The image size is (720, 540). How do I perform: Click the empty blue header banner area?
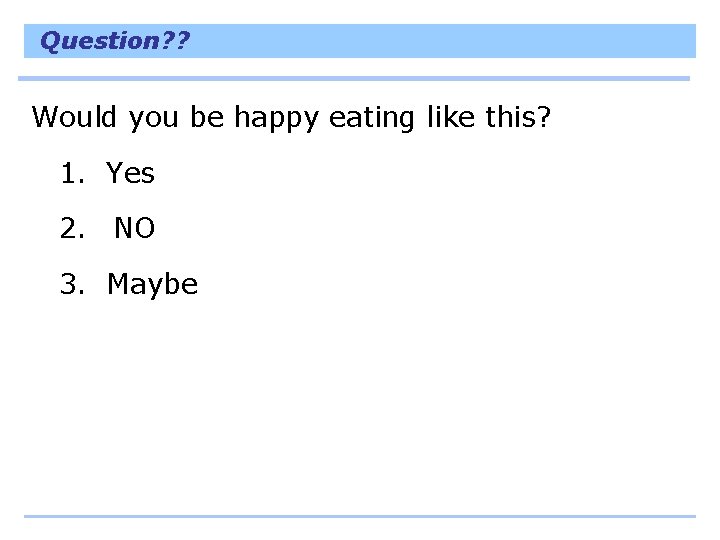tap(441, 41)
